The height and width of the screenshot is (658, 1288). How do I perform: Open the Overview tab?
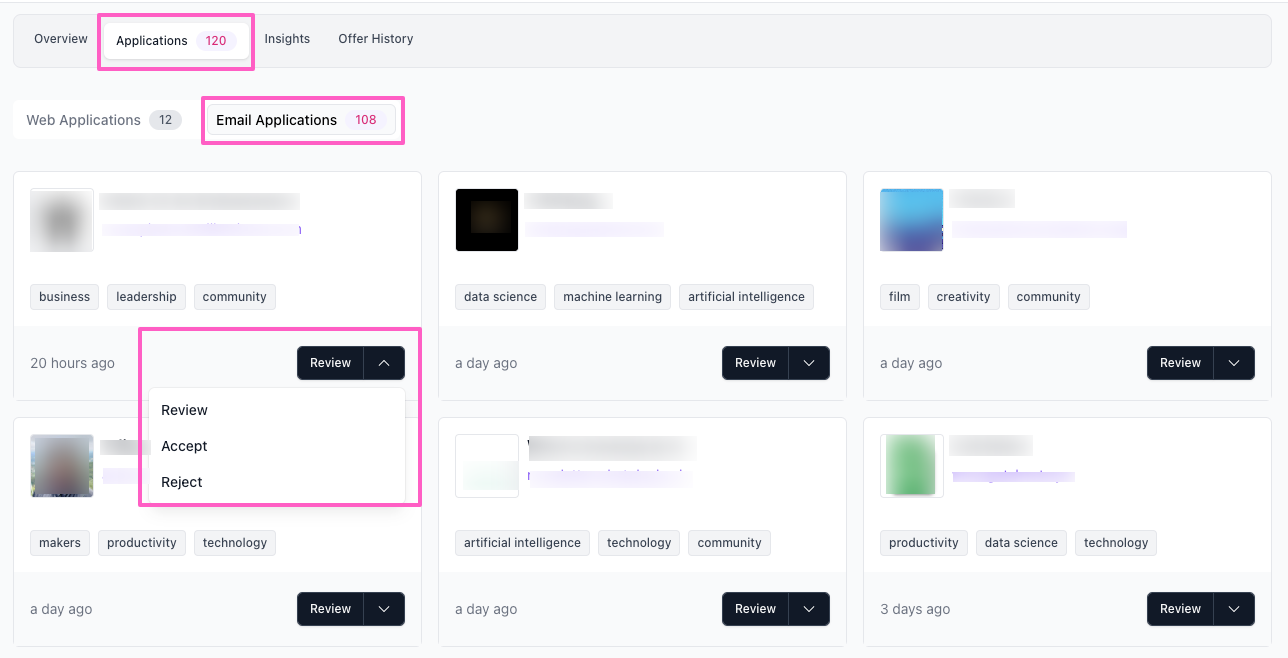[61, 39]
